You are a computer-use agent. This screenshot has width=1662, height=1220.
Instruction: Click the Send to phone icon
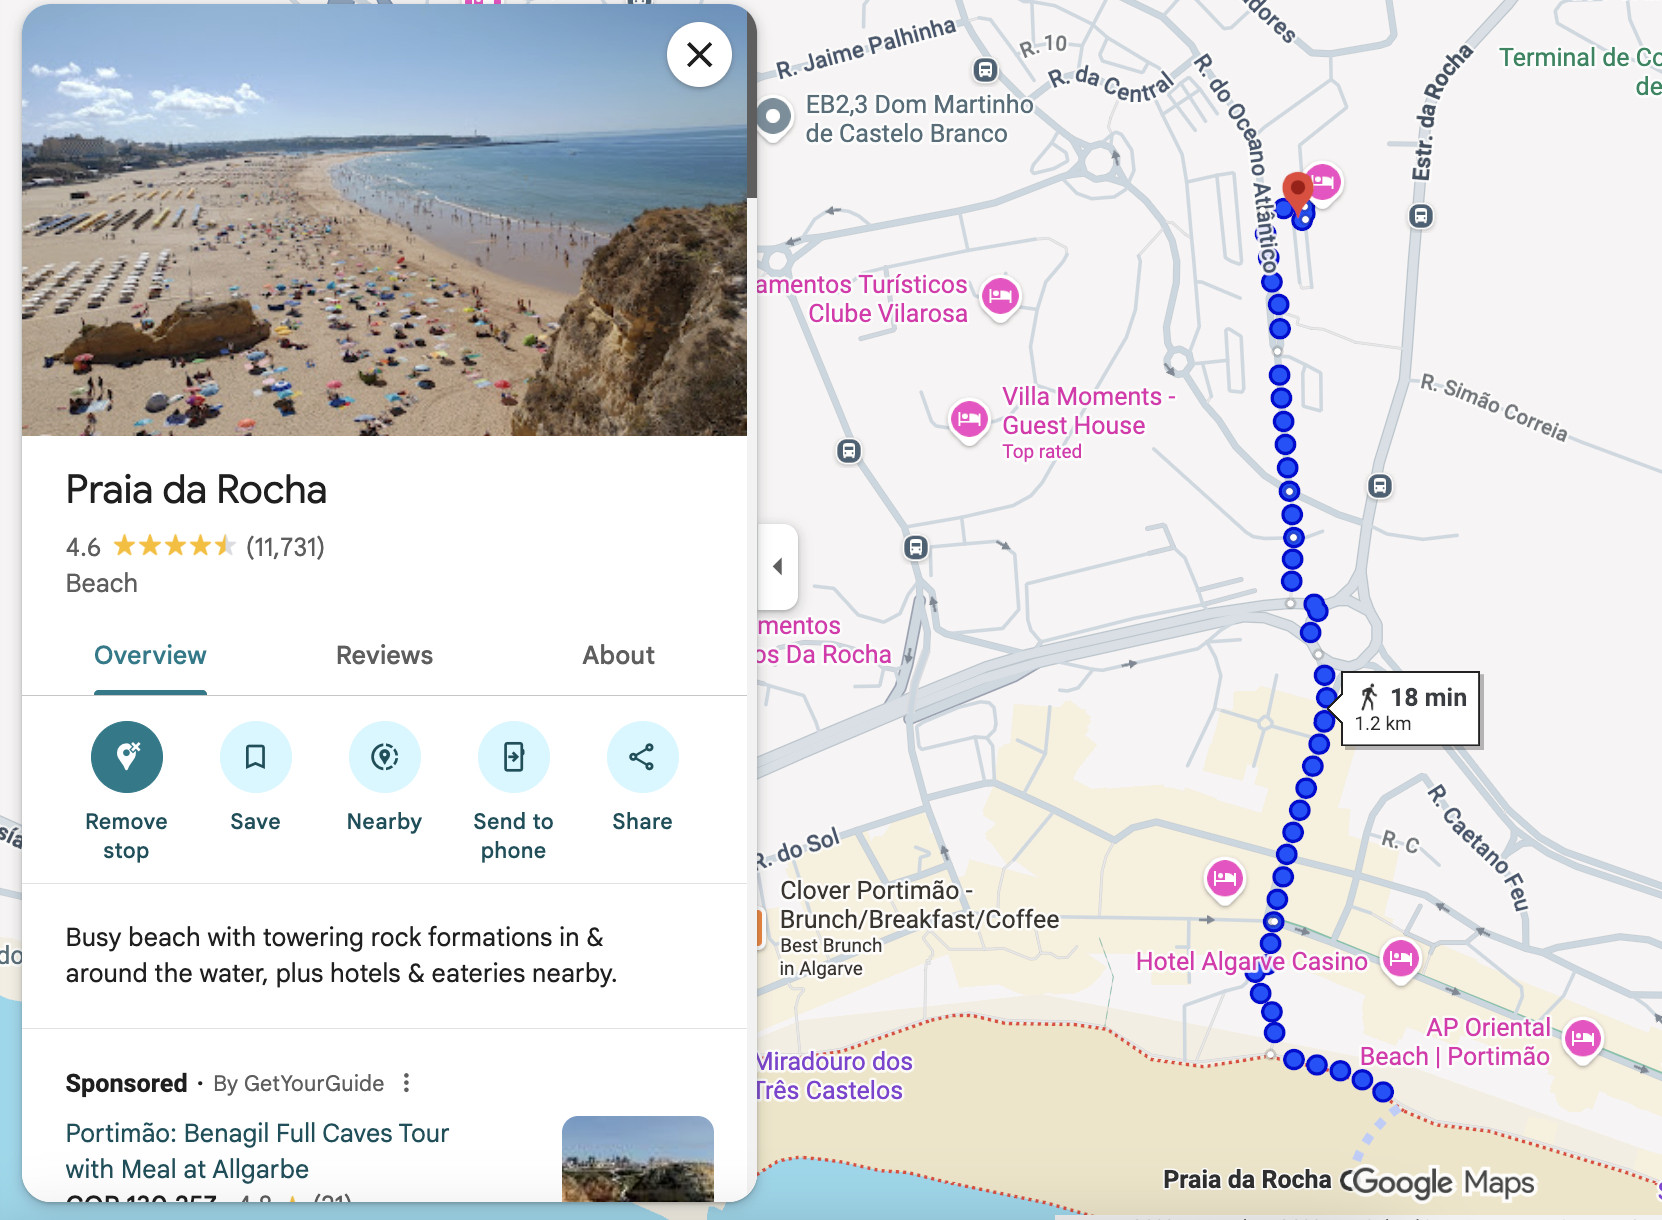click(513, 757)
